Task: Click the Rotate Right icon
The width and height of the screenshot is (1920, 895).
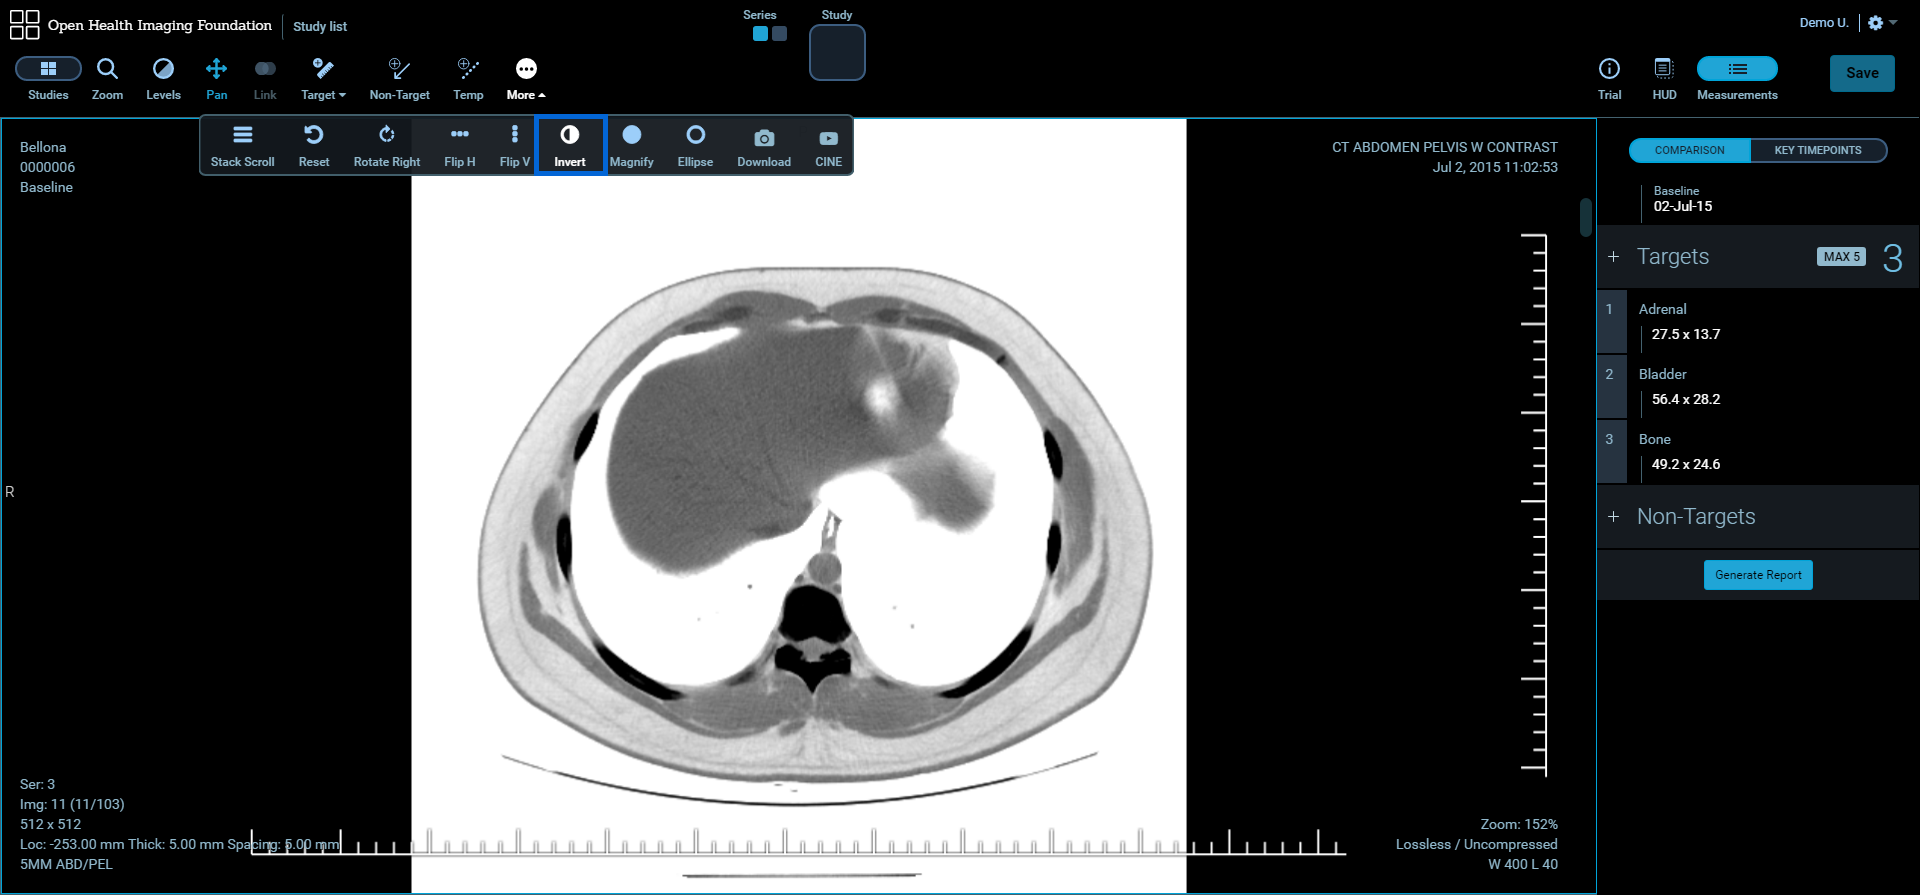Action: pyautogui.click(x=386, y=145)
